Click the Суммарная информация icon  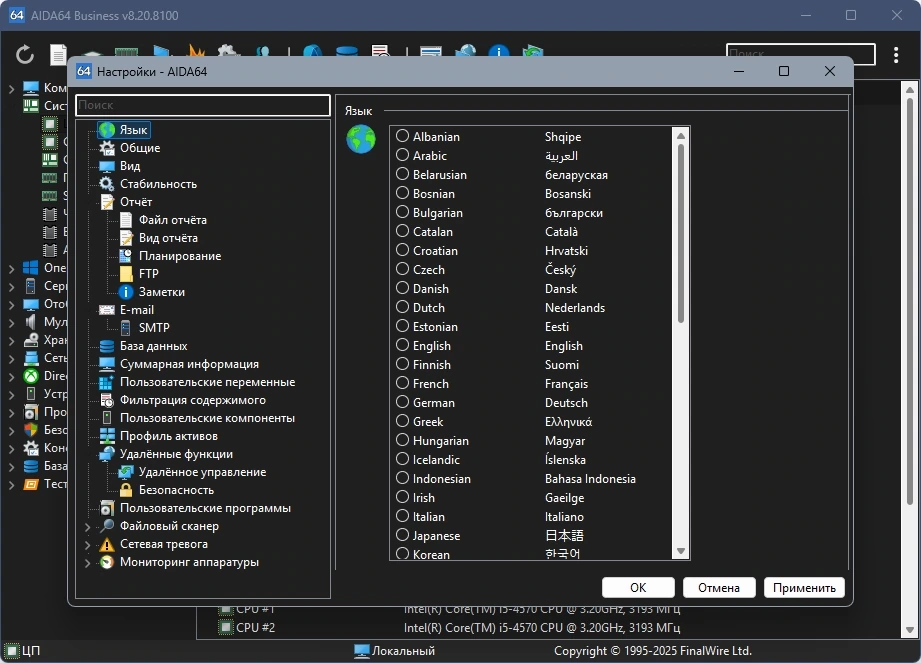107,364
